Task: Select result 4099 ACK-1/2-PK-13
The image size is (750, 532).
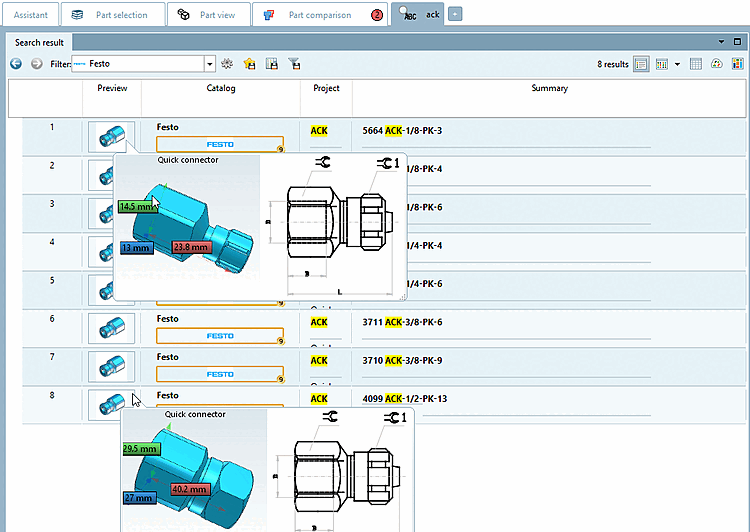Action: coord(405,399)
